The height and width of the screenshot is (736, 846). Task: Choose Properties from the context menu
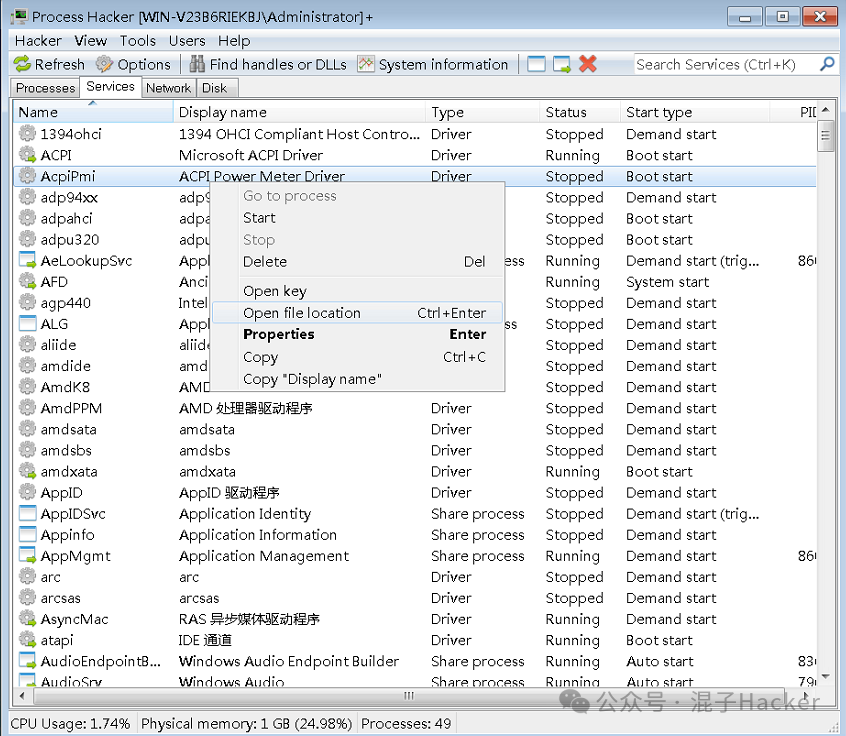point(279,335)
